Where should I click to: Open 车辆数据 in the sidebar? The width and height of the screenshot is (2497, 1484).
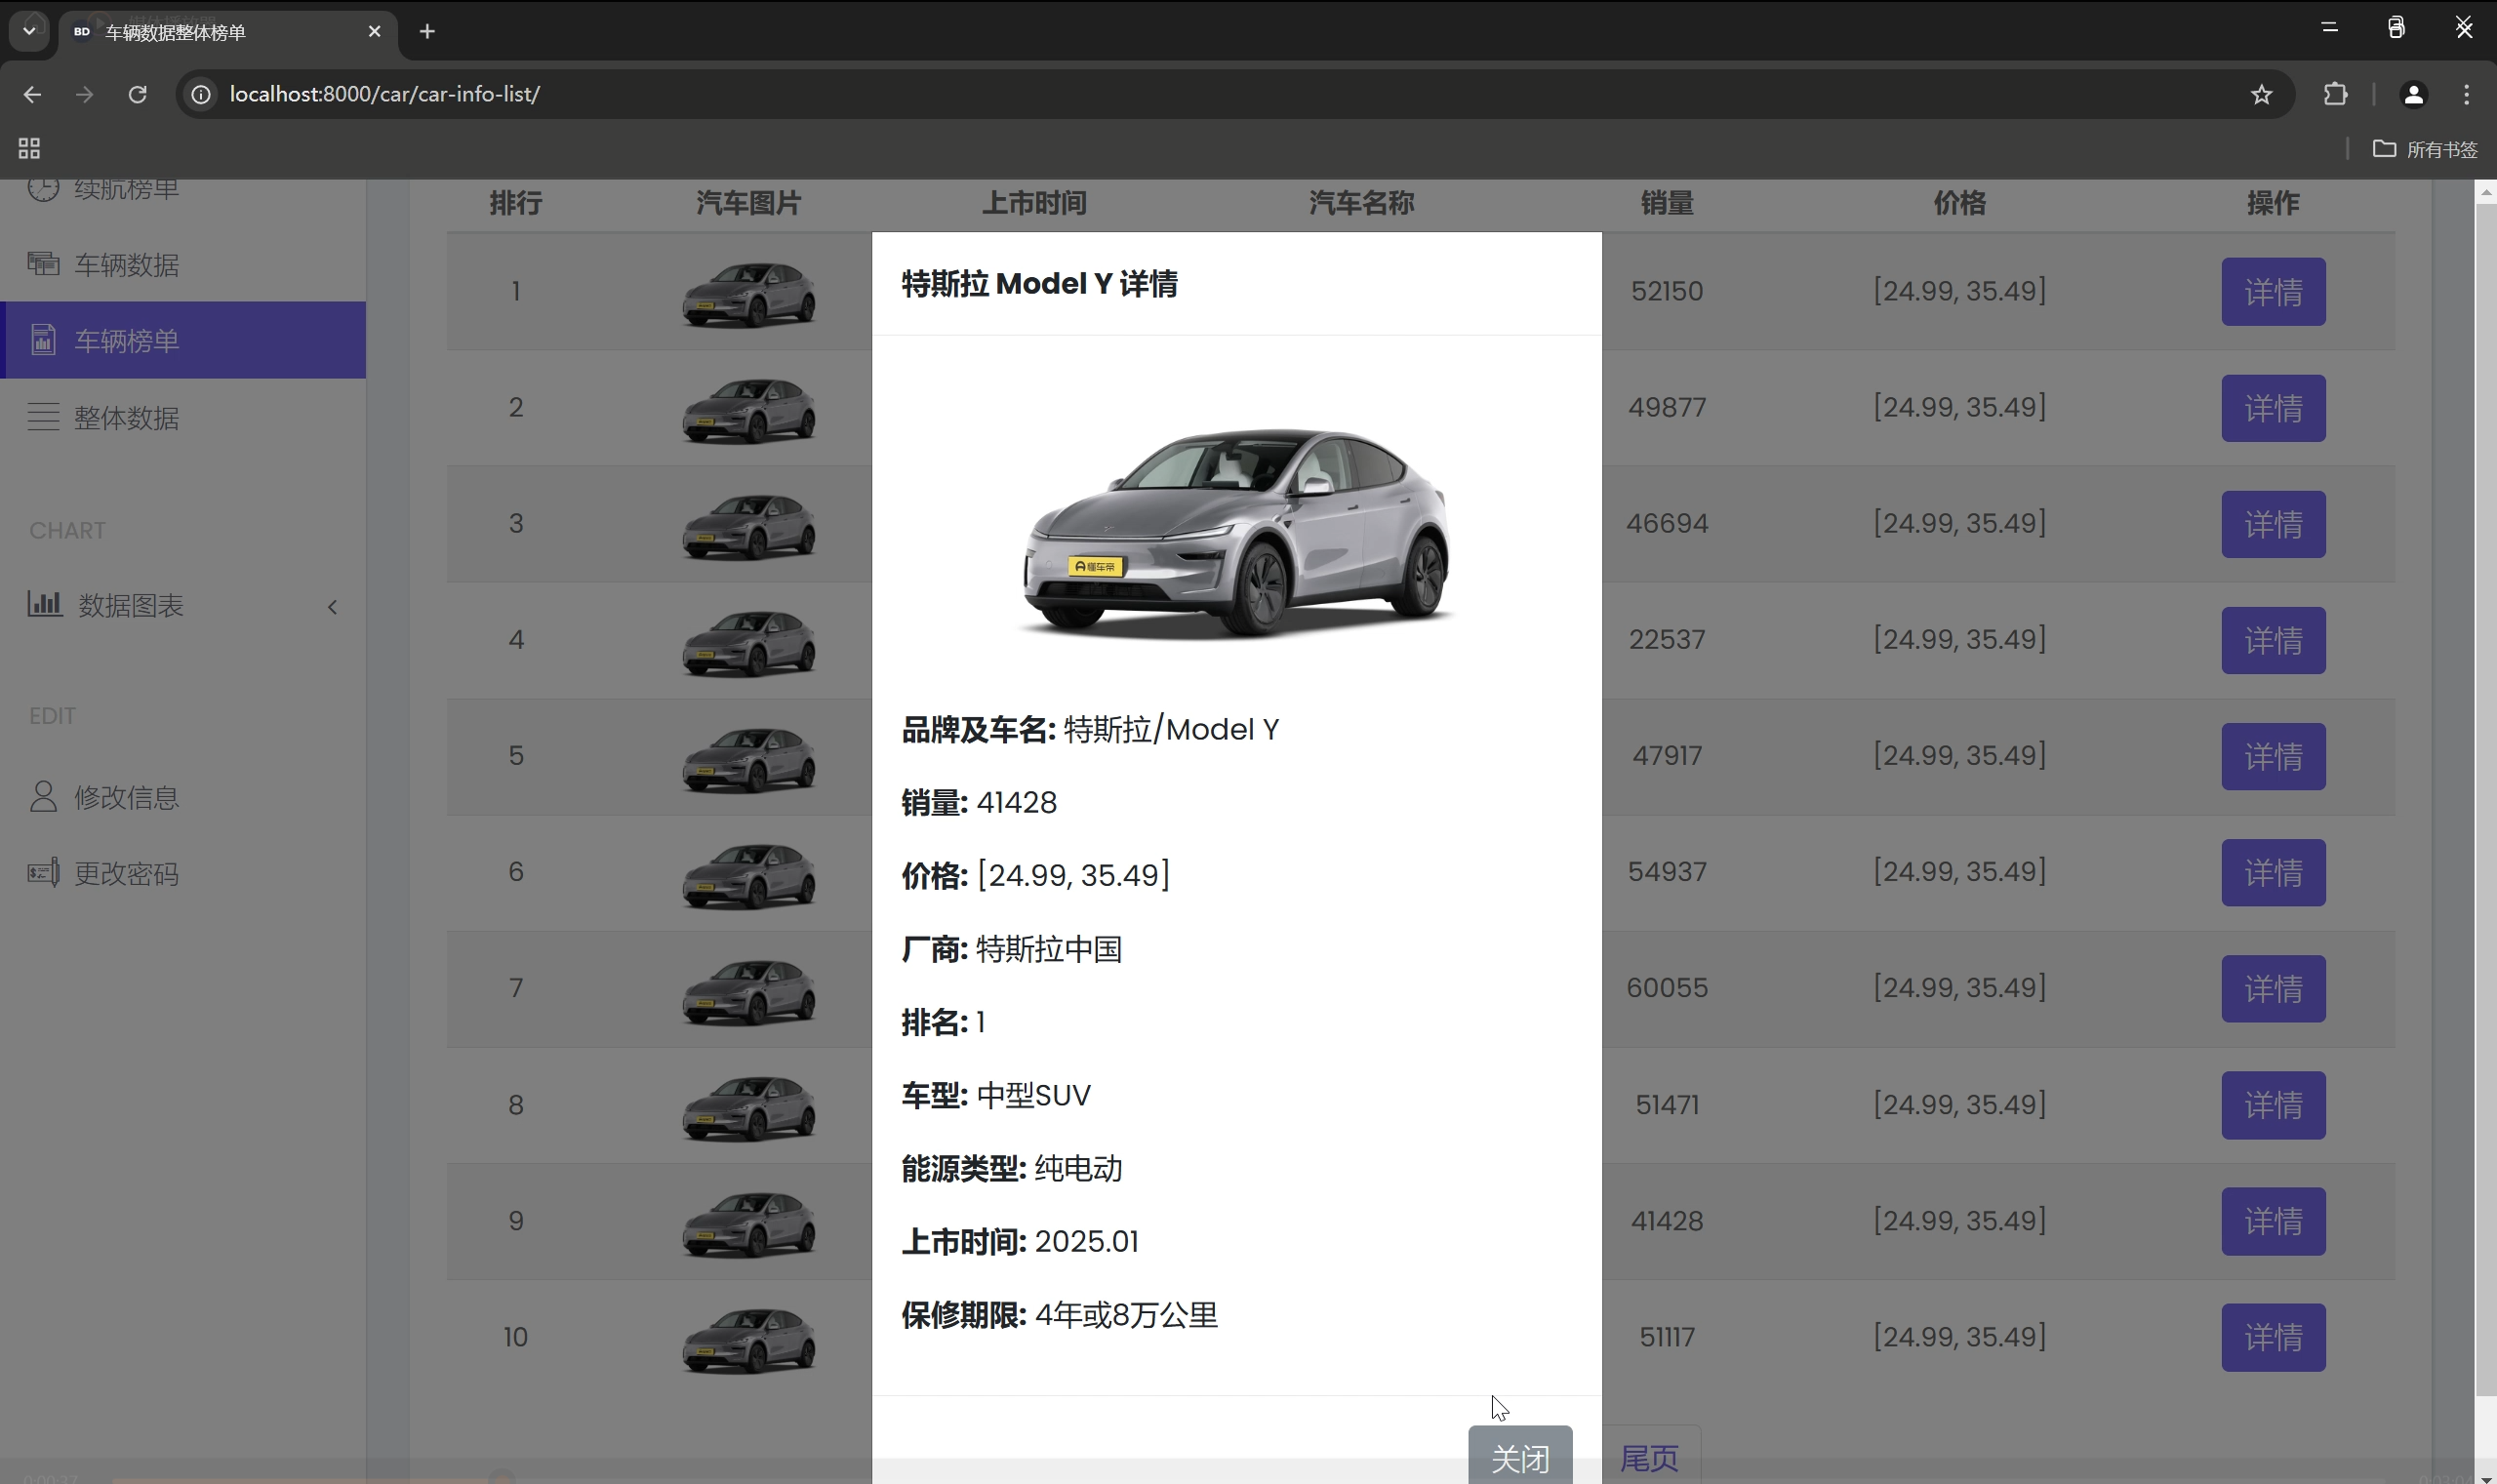tap(183, 264)
